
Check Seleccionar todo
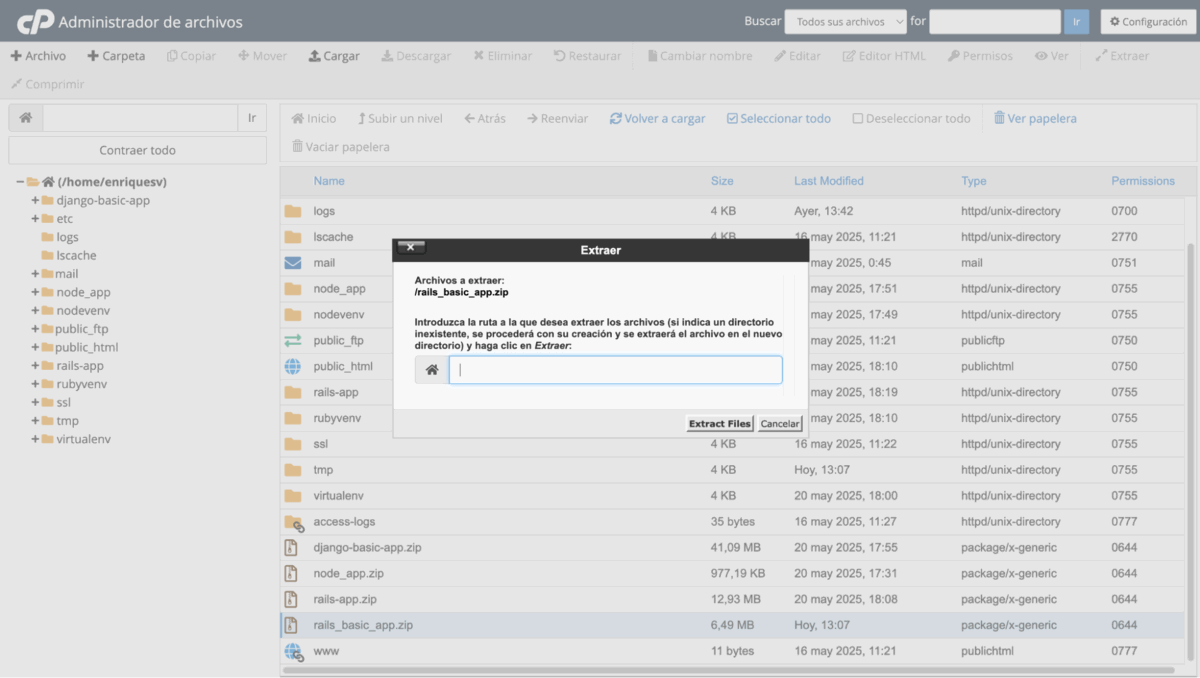tap(779, 118)
